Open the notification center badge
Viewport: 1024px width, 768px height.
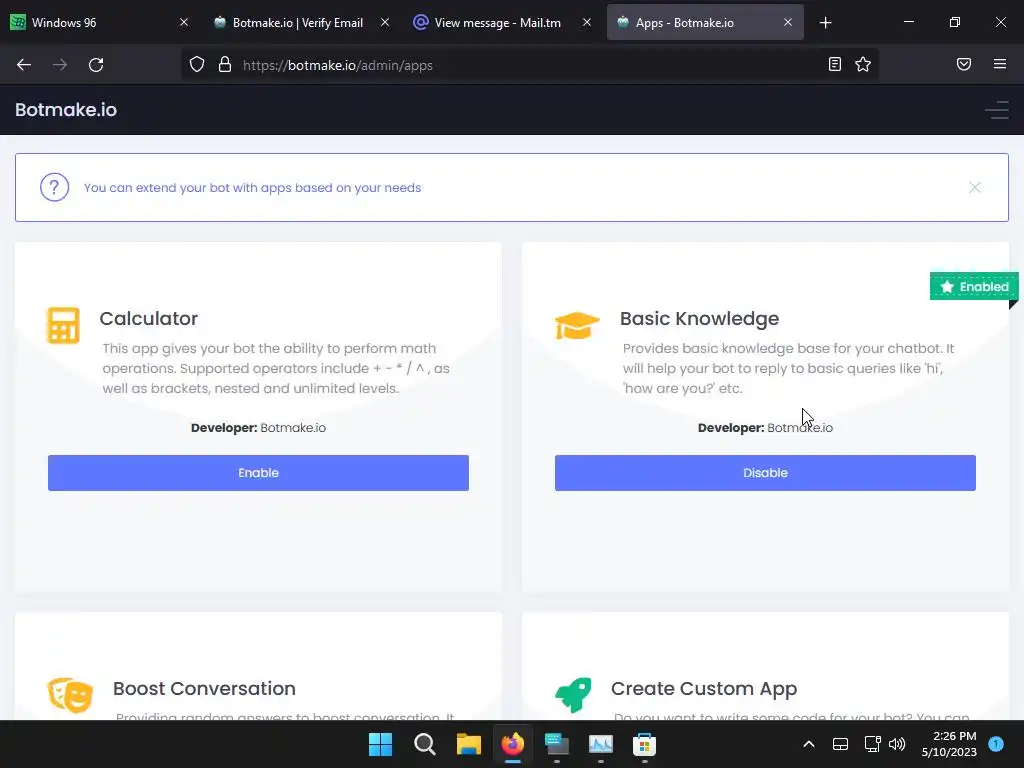coord(996,743)
